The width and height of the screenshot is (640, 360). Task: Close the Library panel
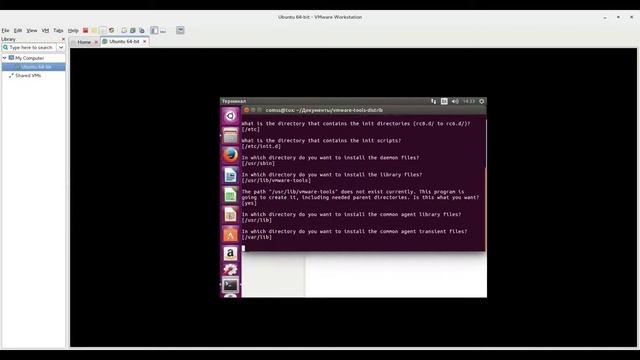(x=63, y=39)
